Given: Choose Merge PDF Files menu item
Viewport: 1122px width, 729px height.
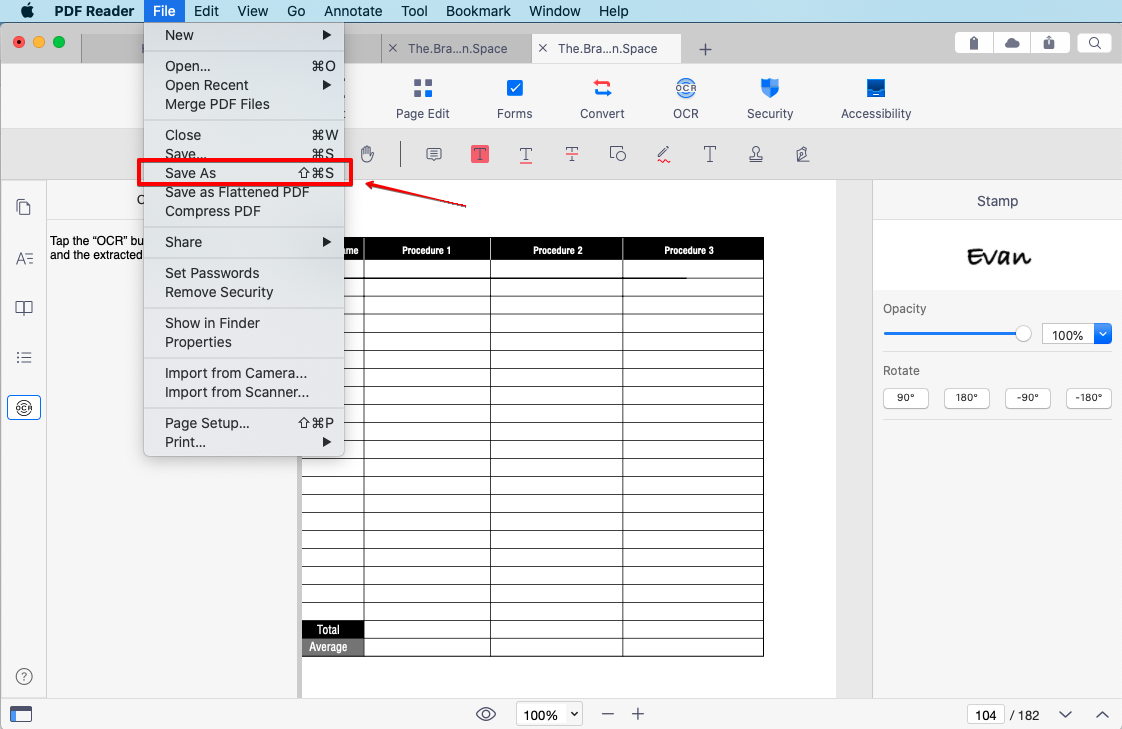Looking at the screenshot, I should (x=243, y=104).
